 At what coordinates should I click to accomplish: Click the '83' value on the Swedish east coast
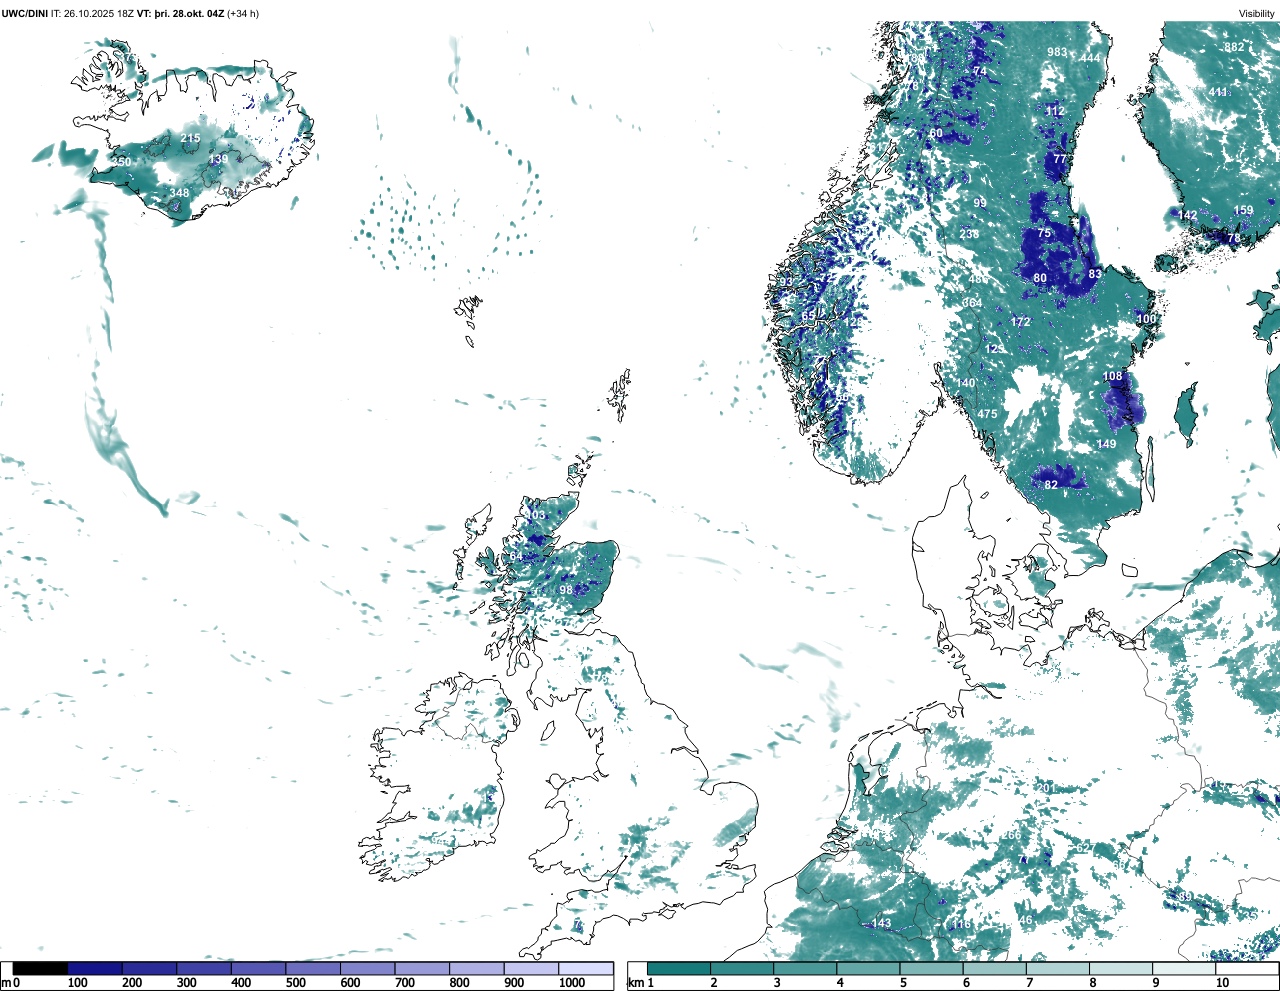pyautogui.click(x=1095, y=274)
